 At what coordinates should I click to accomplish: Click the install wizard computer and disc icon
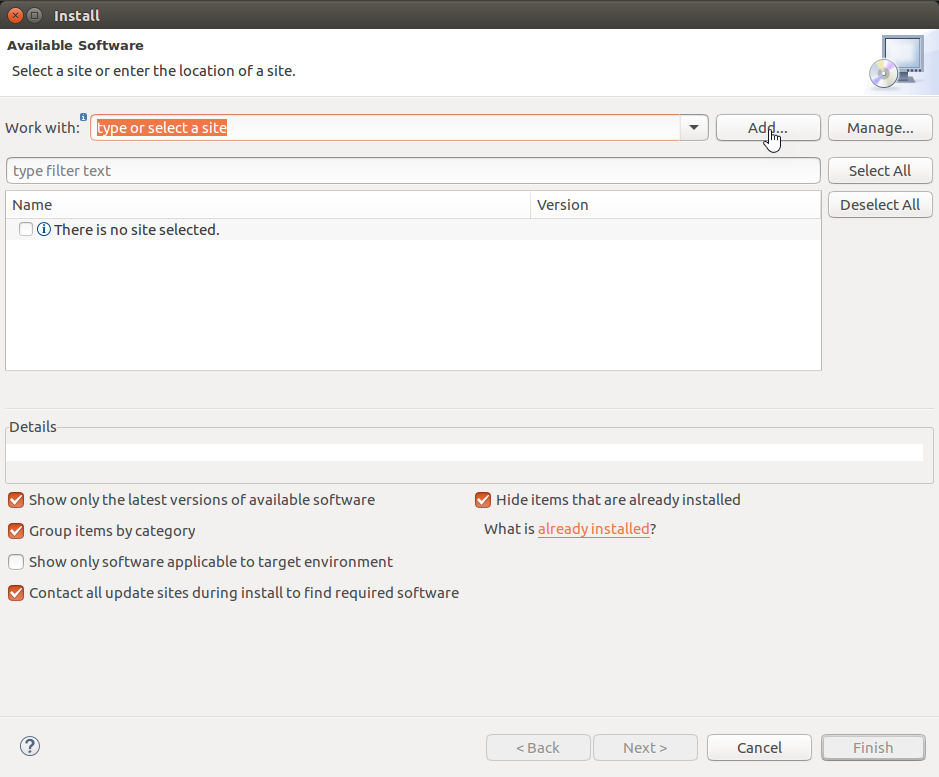[x=898, y=62]
